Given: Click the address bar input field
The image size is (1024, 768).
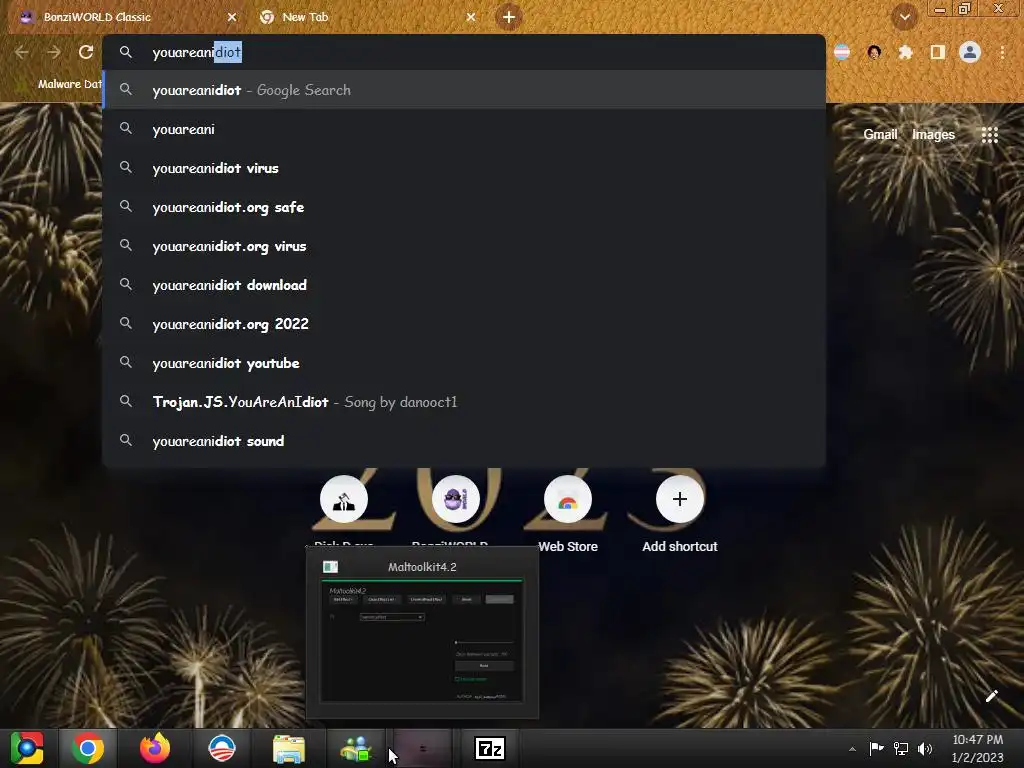Looking at the screenshot, I should [x=464, y=52].
